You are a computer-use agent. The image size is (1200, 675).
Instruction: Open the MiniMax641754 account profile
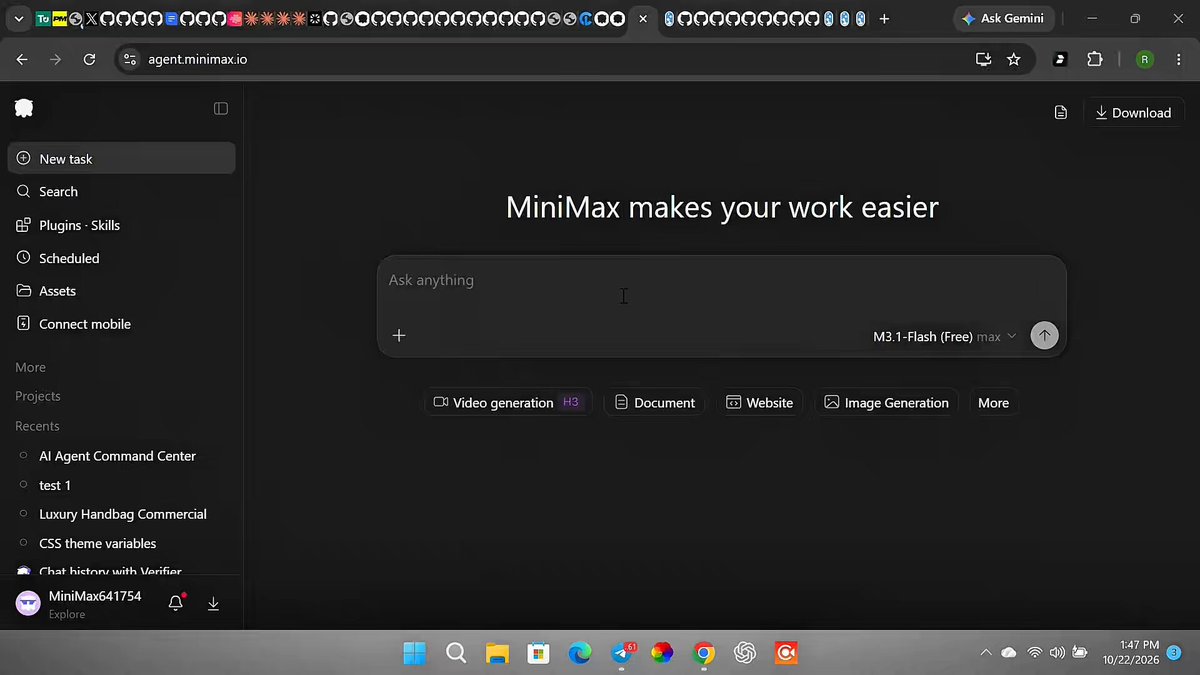tap(79, 603)
